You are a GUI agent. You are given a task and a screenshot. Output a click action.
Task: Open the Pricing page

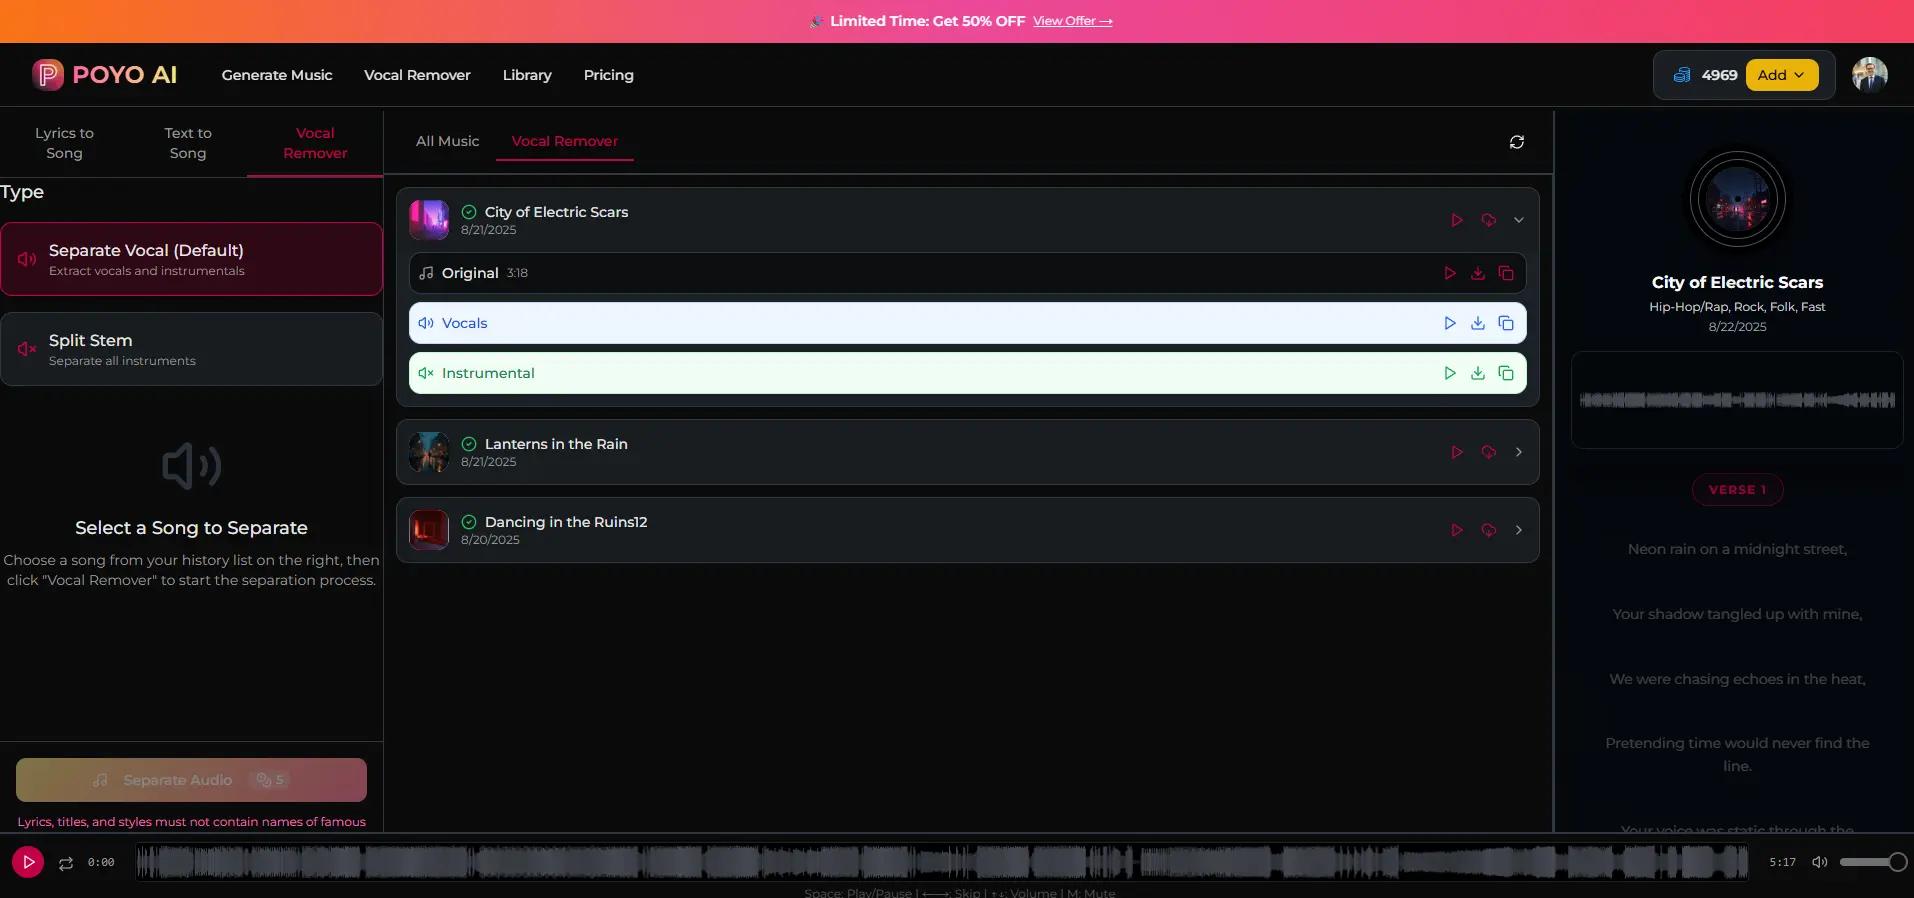[x=609, y=75]
